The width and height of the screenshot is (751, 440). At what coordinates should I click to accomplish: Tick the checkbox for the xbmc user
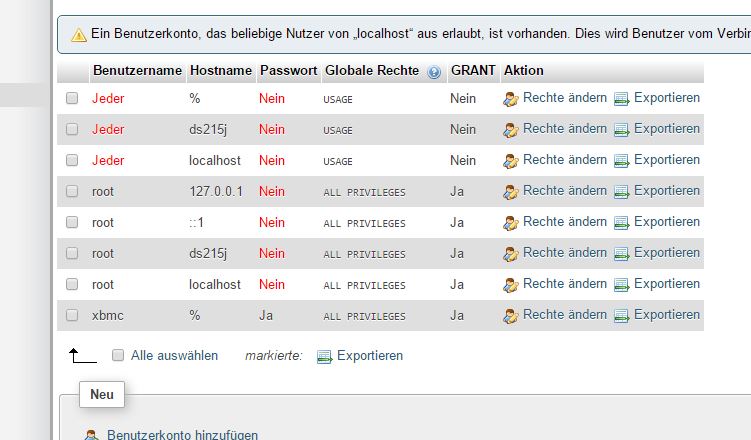(x=72, y=315)
